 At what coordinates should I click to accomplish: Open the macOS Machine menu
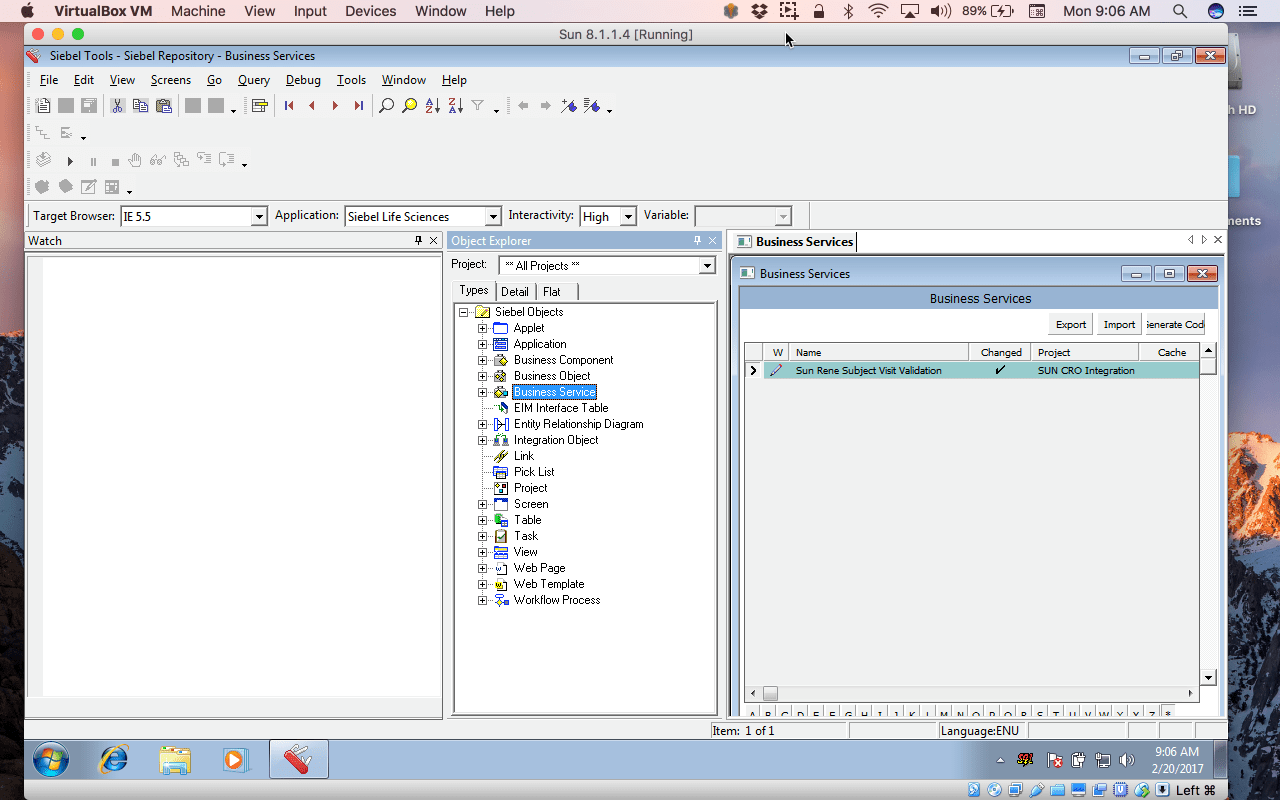198,11
